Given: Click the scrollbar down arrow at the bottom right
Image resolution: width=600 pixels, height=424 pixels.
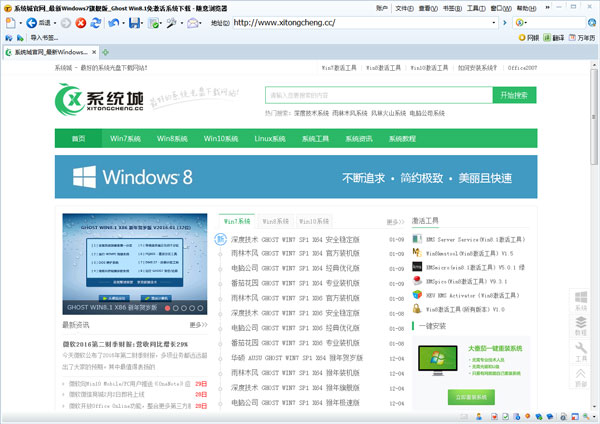Looking at the screenshot, I should [x=594, y=406].
